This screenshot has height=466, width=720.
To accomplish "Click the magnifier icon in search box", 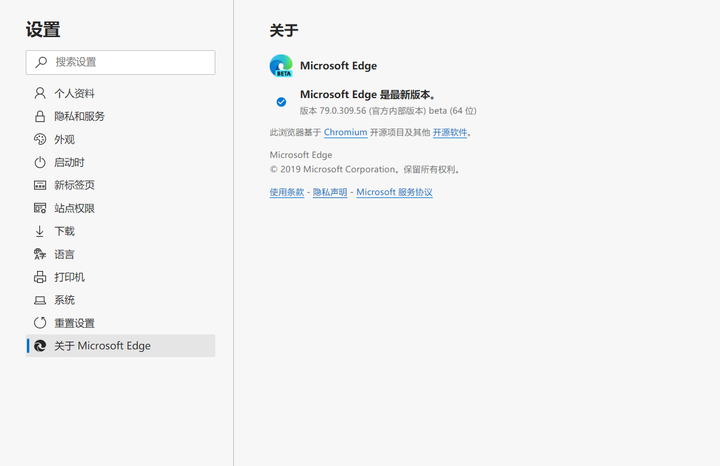I will [41, 62].
